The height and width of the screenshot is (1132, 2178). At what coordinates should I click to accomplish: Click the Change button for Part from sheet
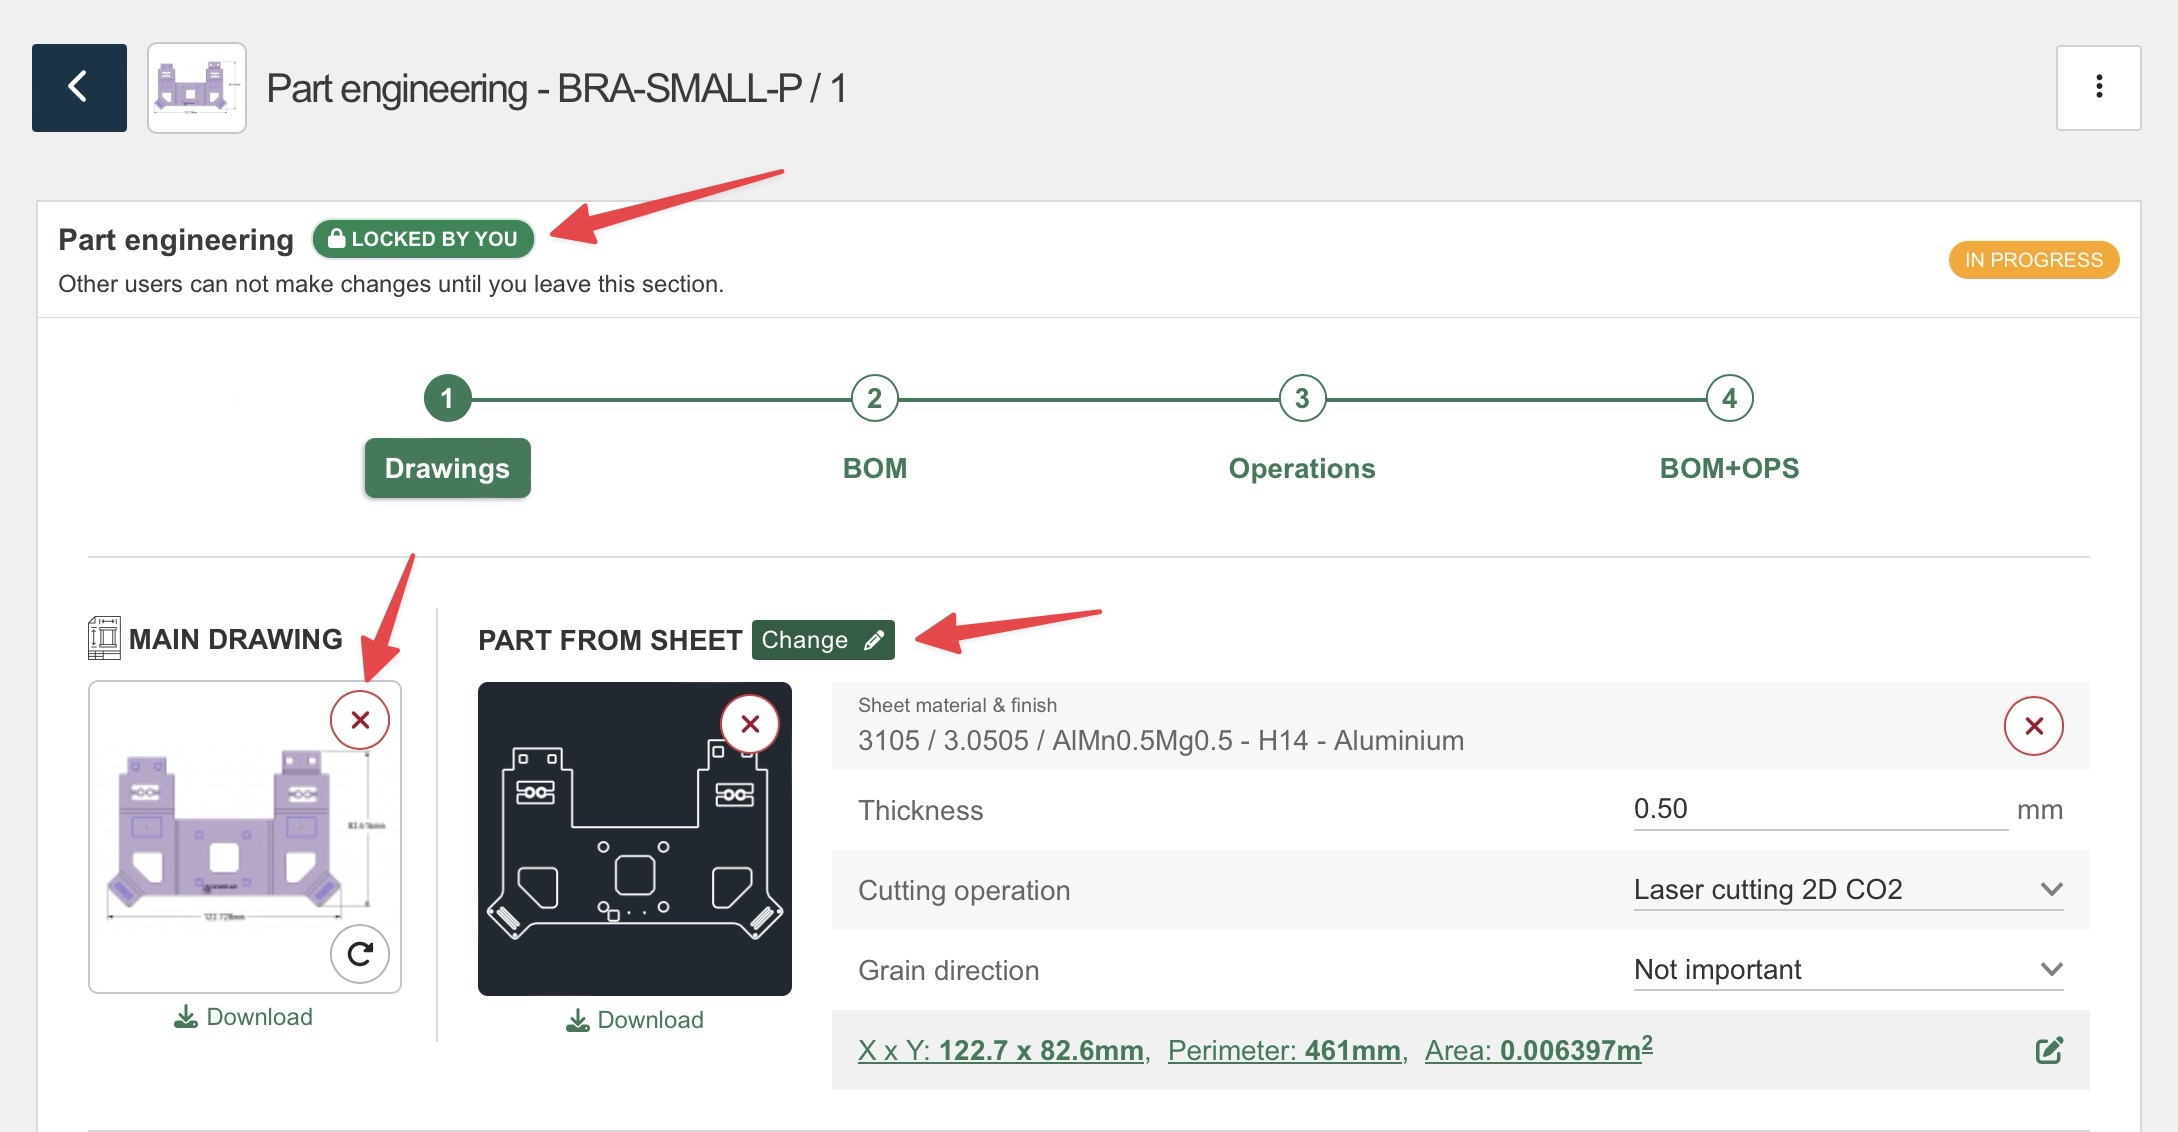(822, 640)
